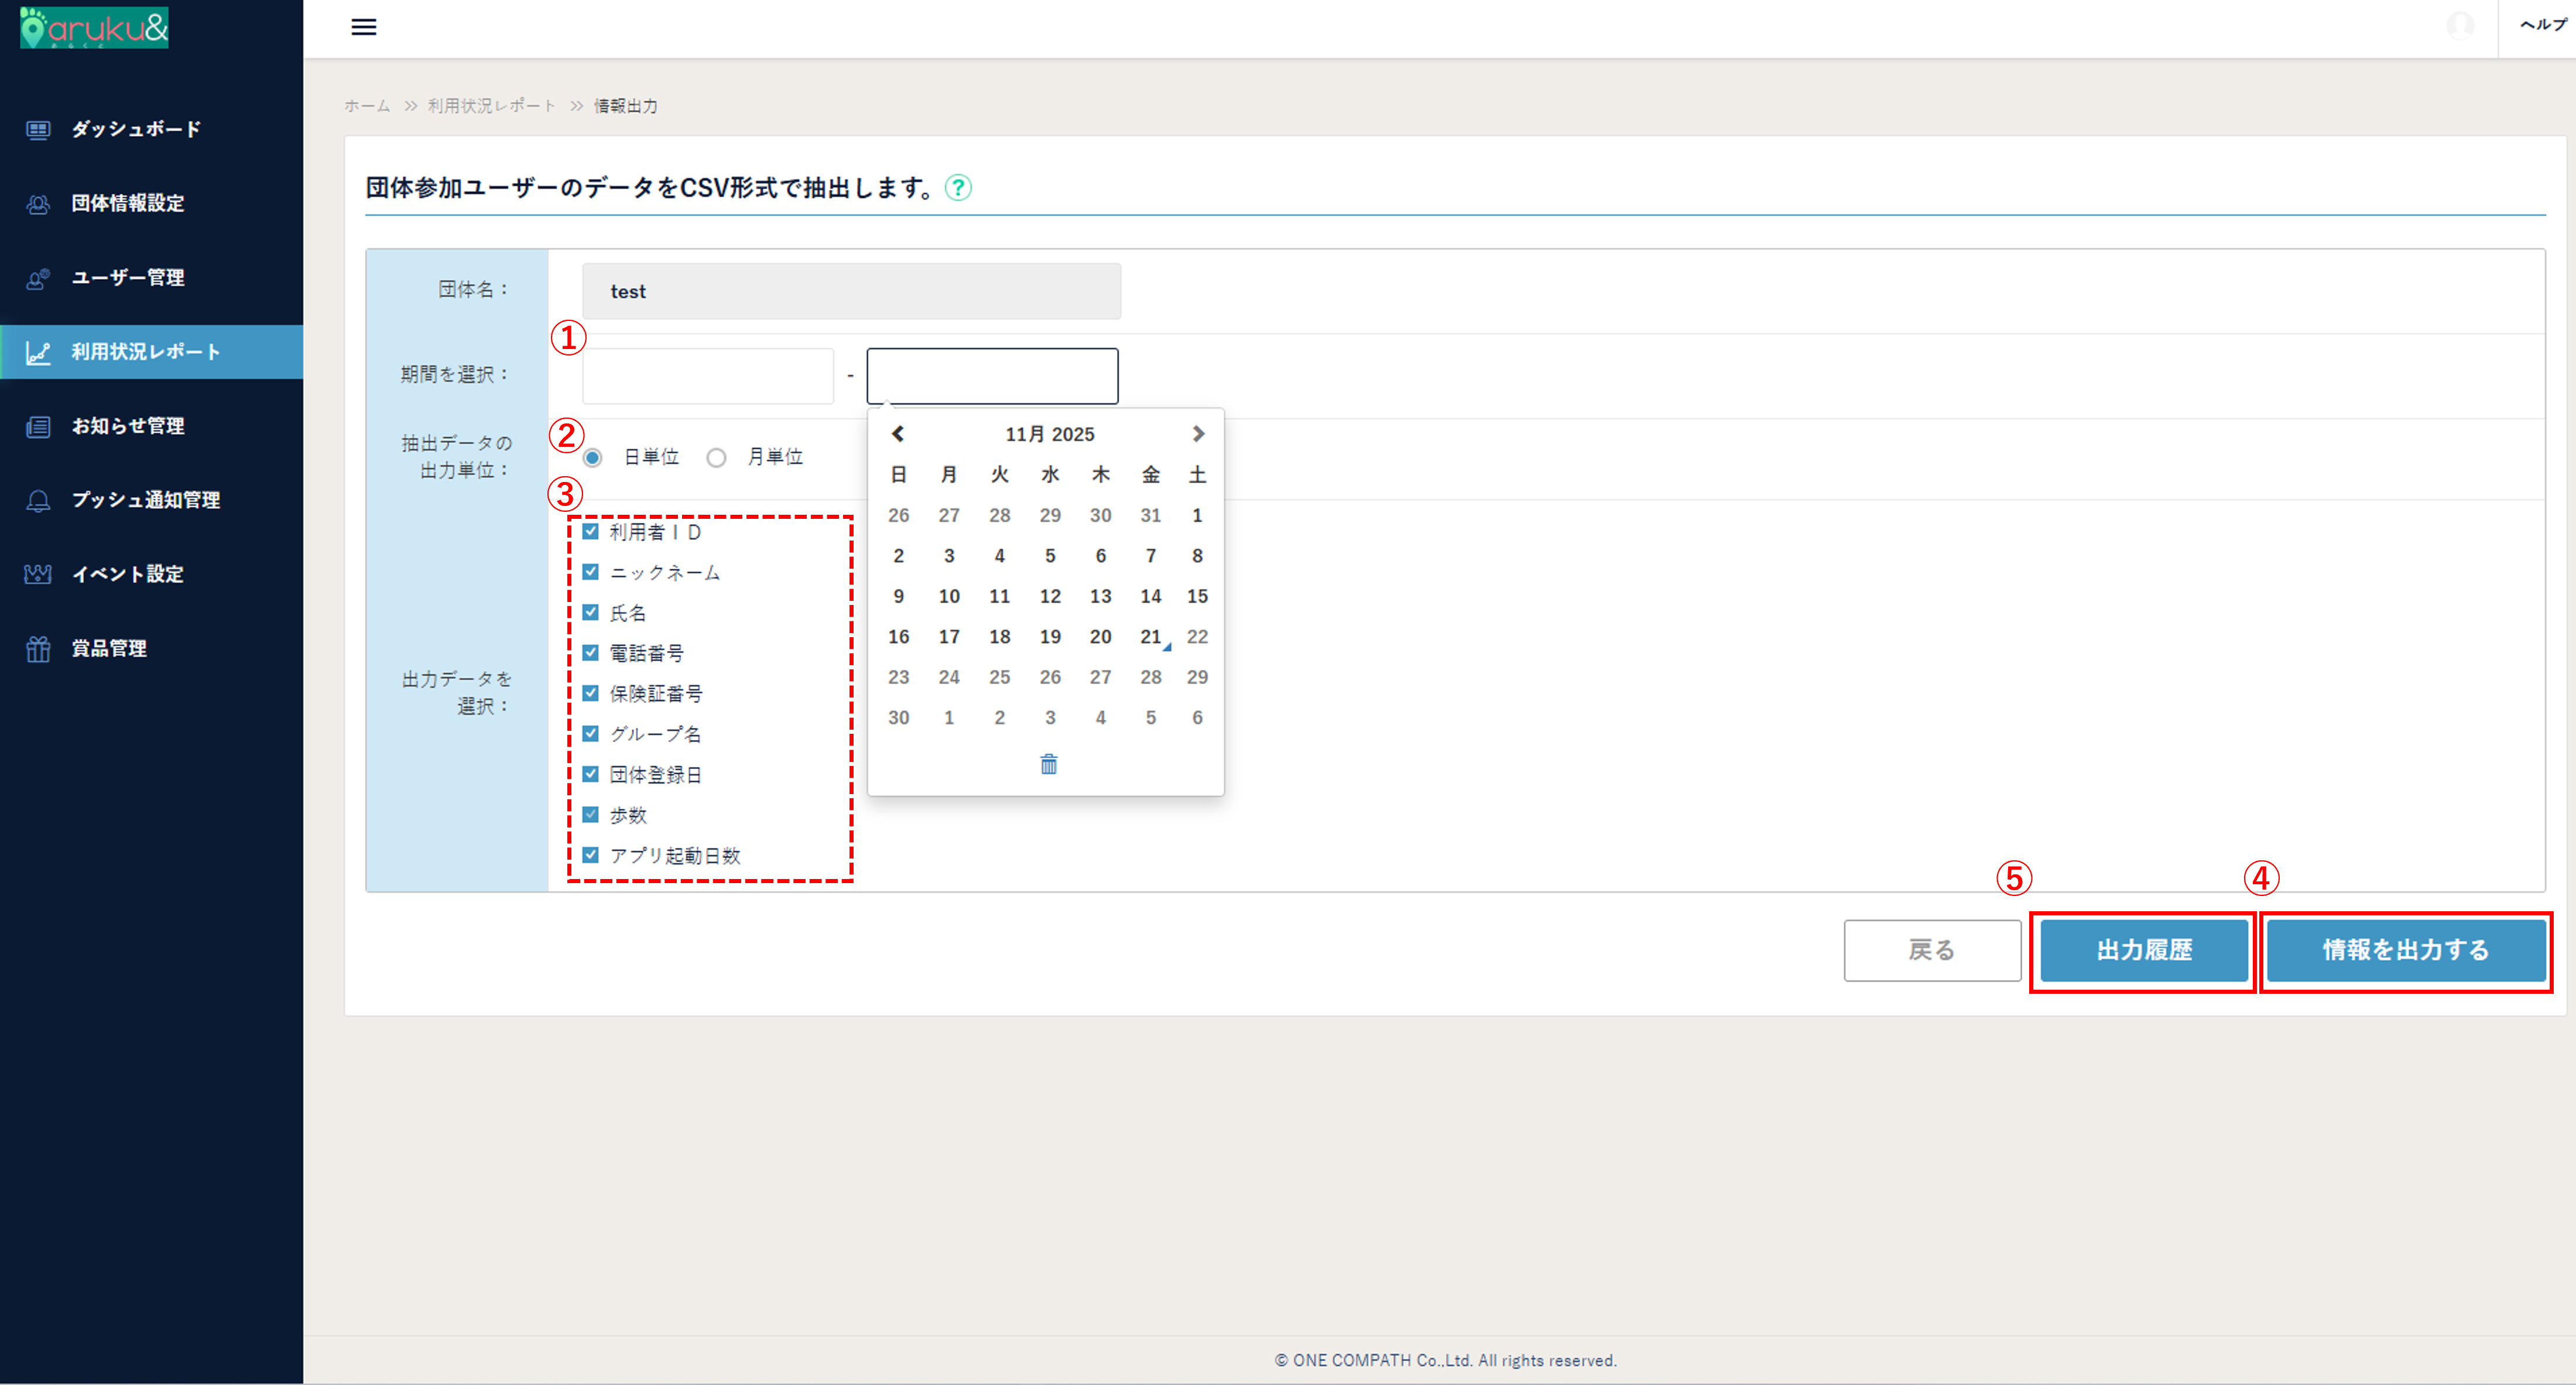Click the calendar trash clear icon
This screenshot has width=2576, height=1385.
coord(1048,765)
